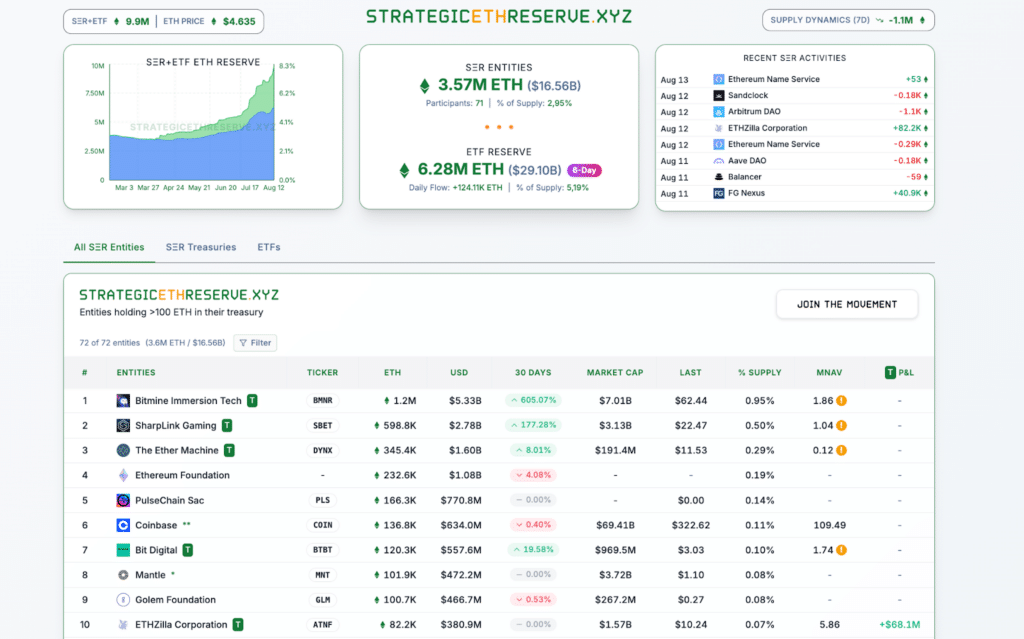This screenshot has width=1024, height=639.
Task: Click the JOIN THE MOVEMENT button
Action: [847, 304]
